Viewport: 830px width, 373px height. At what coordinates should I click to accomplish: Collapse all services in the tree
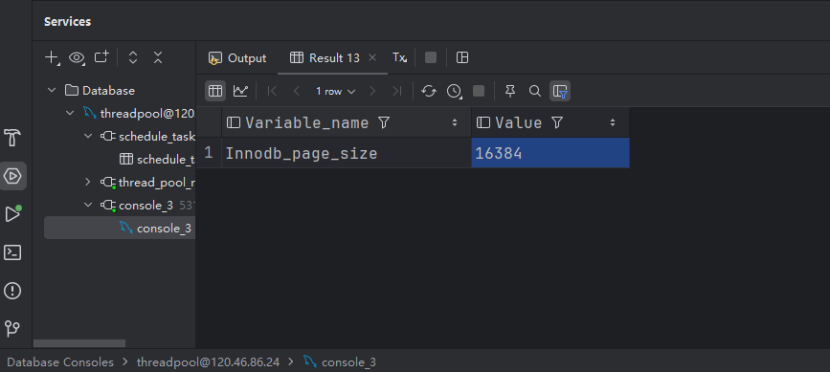[x=158, y=57]
